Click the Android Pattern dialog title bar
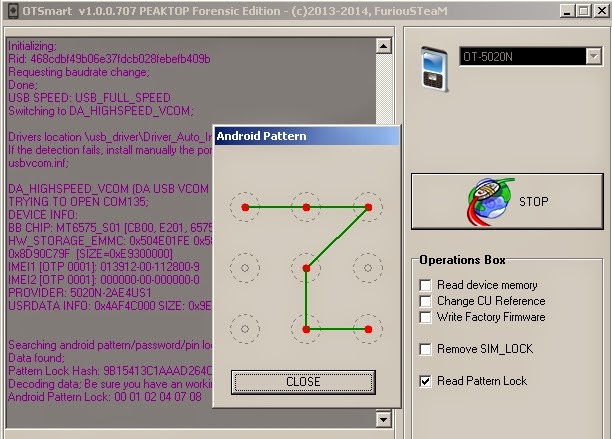The image size is (612, 439). click(x=307, y=136)
